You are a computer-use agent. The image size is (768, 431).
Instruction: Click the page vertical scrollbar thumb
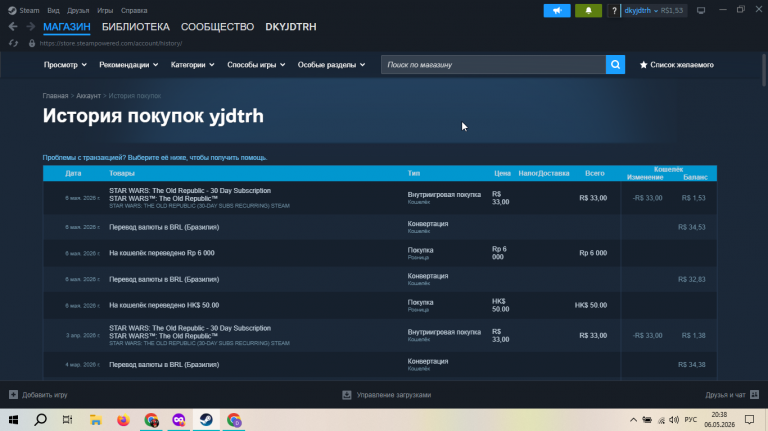pyautogui.click(x=764, y=71)
